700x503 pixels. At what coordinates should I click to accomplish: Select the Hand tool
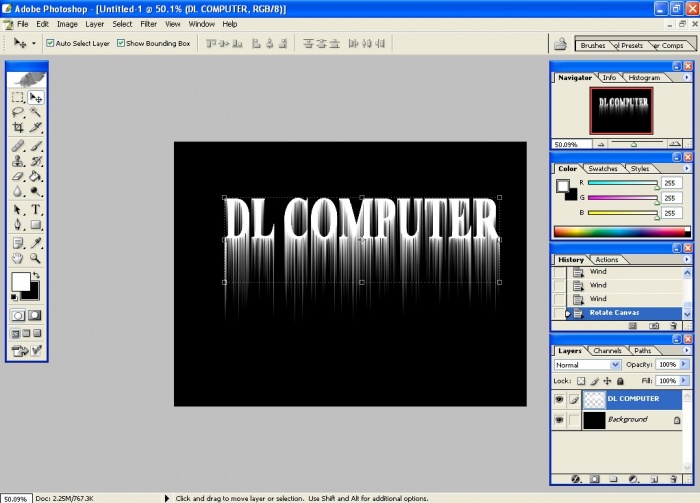pyautogui.click(x=18, y=258)
